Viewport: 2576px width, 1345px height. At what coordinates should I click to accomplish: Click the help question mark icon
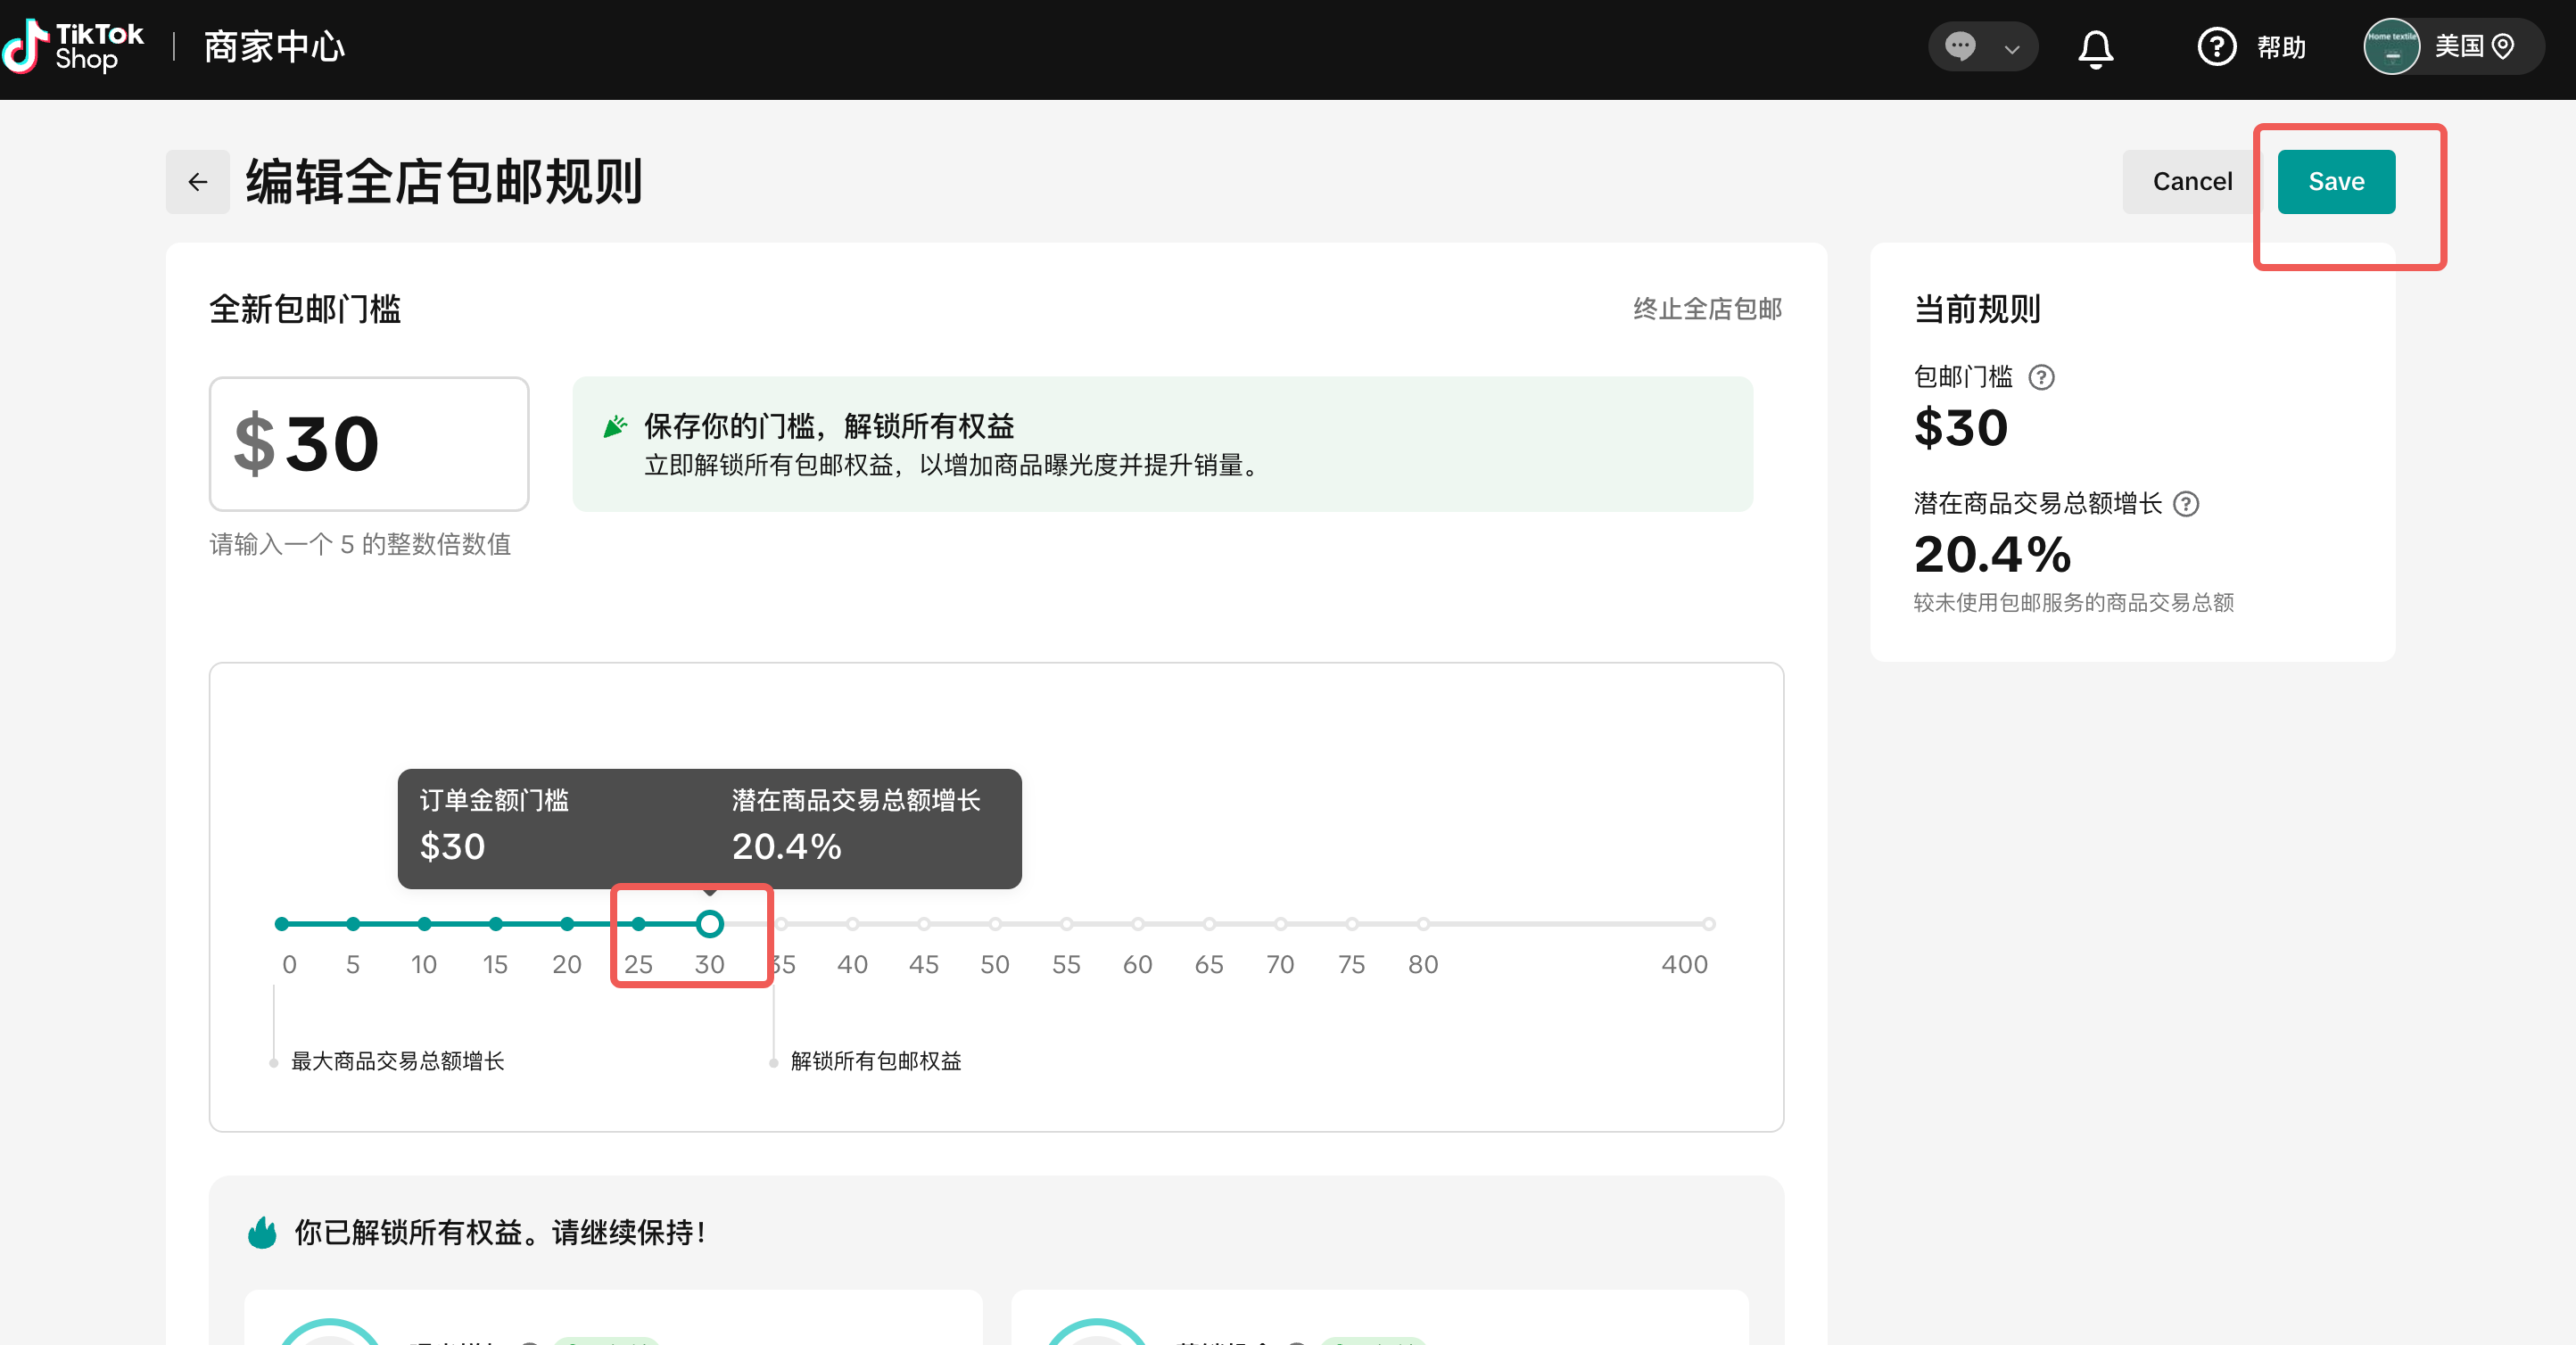pos(2216,47)
